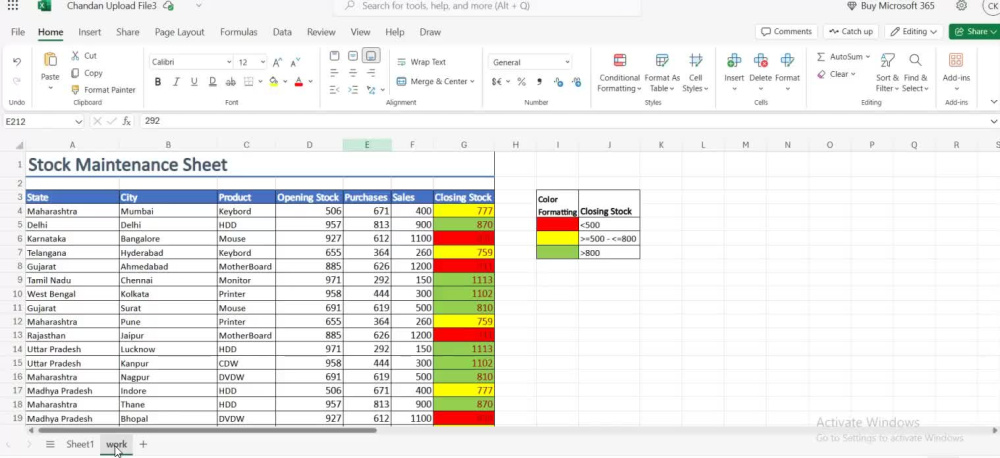Switch to the Formulas tab
The width and height of the screenshot is (1000, 458).
(x=239, y=32)
